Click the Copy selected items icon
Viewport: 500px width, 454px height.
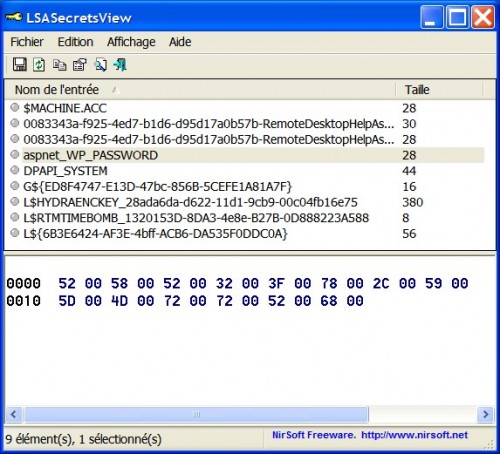pos(60,65)
